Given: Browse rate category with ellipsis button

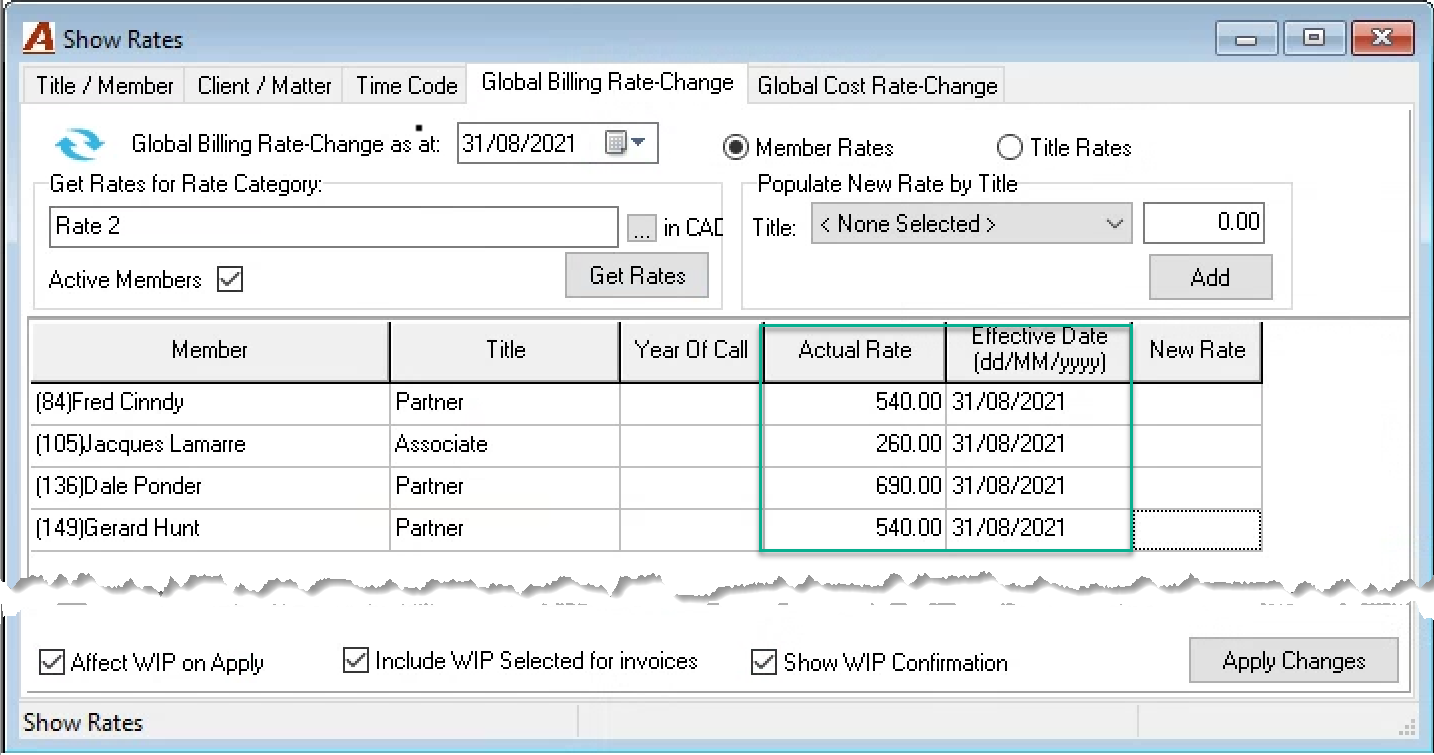Looking at the screenshot, I should point(641,228).
